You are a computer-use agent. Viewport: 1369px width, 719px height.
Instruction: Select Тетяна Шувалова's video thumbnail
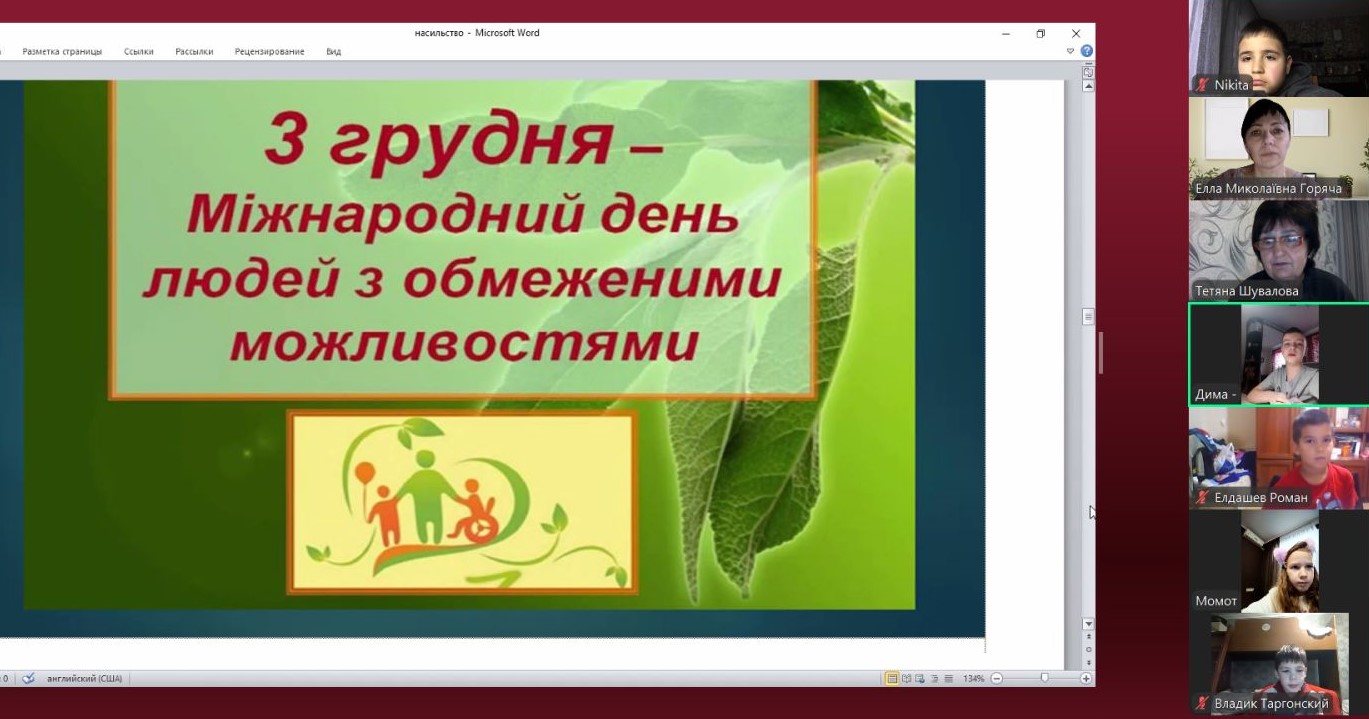tap(1278, 250)
